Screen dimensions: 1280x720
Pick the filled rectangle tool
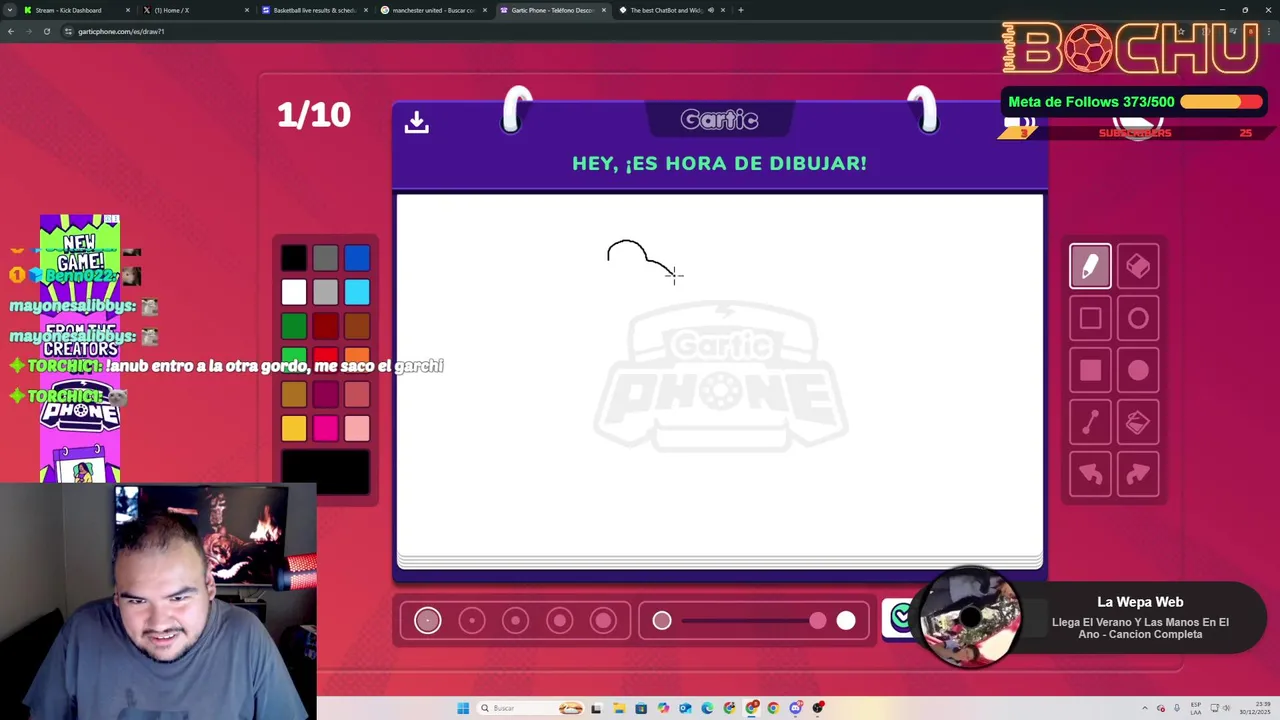point(1090,370)
